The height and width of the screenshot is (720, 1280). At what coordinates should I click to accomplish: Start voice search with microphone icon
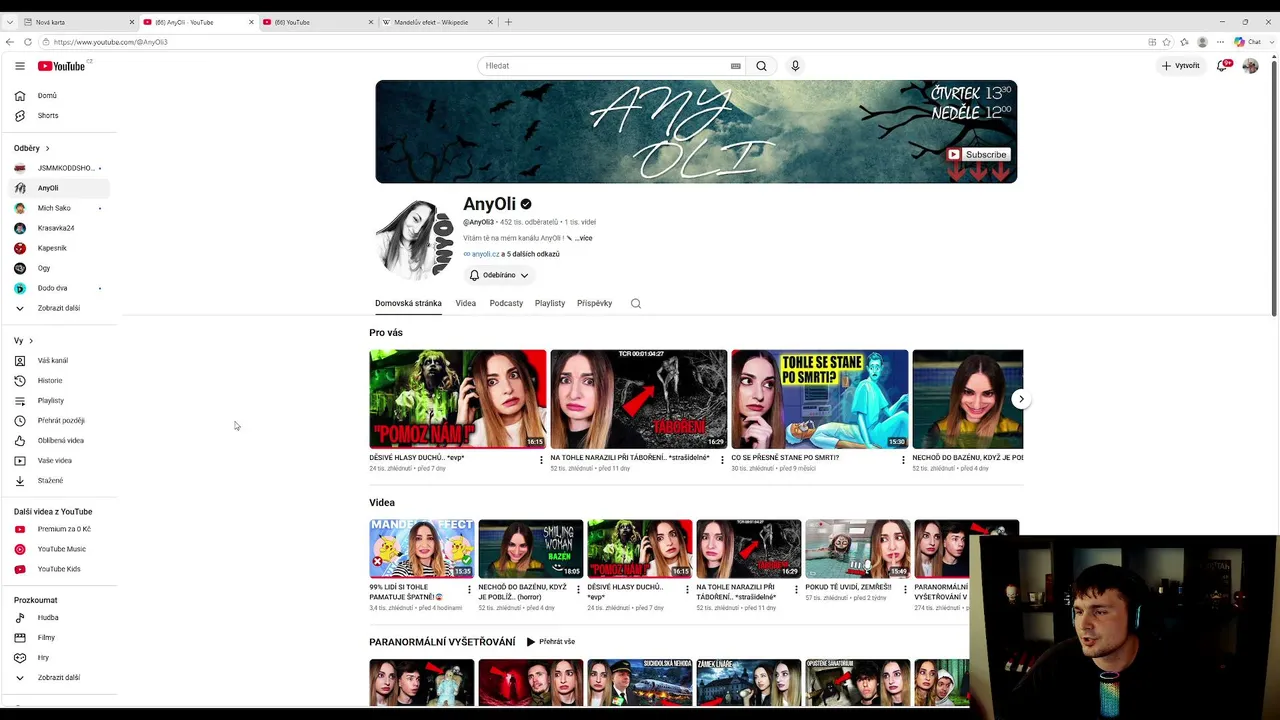(795, 66)
